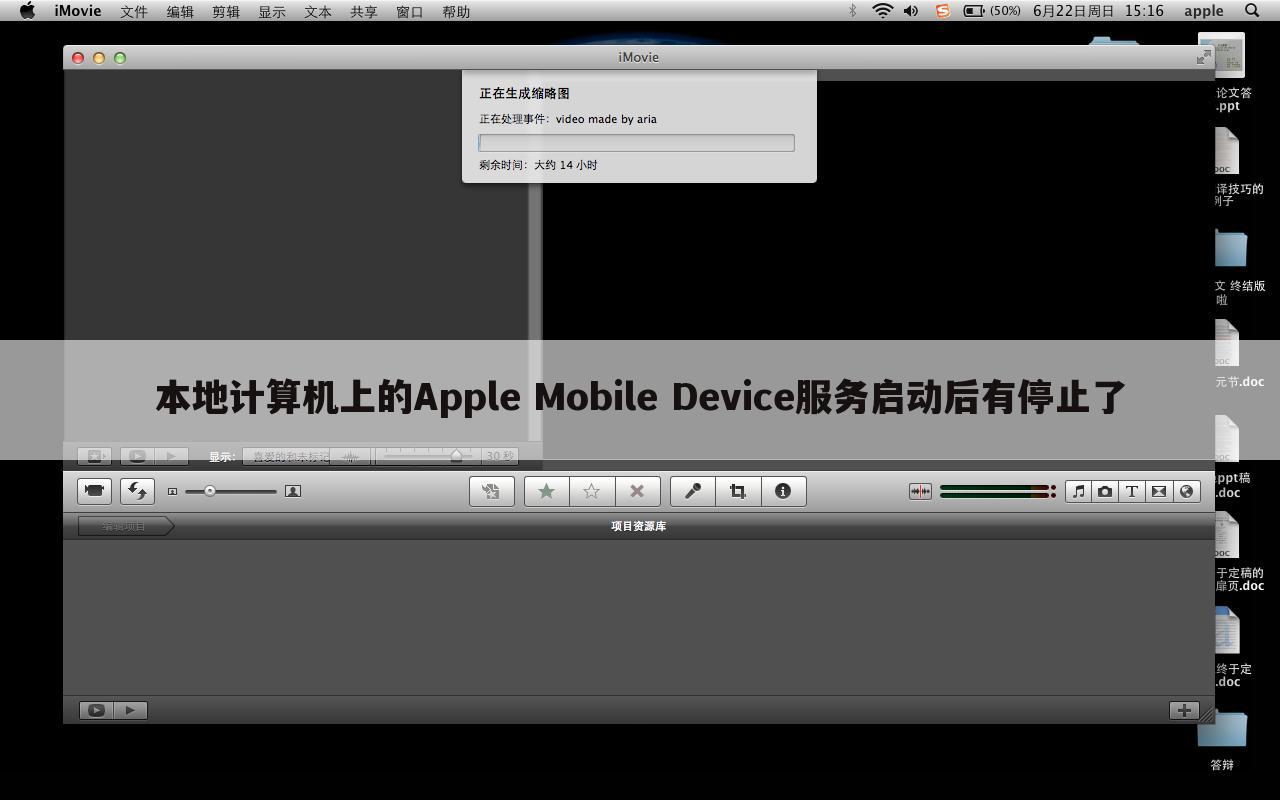This screenshot has height=800, width=1280.
Task: Play project full screen at bottom left
Action: tap(96, 710)
